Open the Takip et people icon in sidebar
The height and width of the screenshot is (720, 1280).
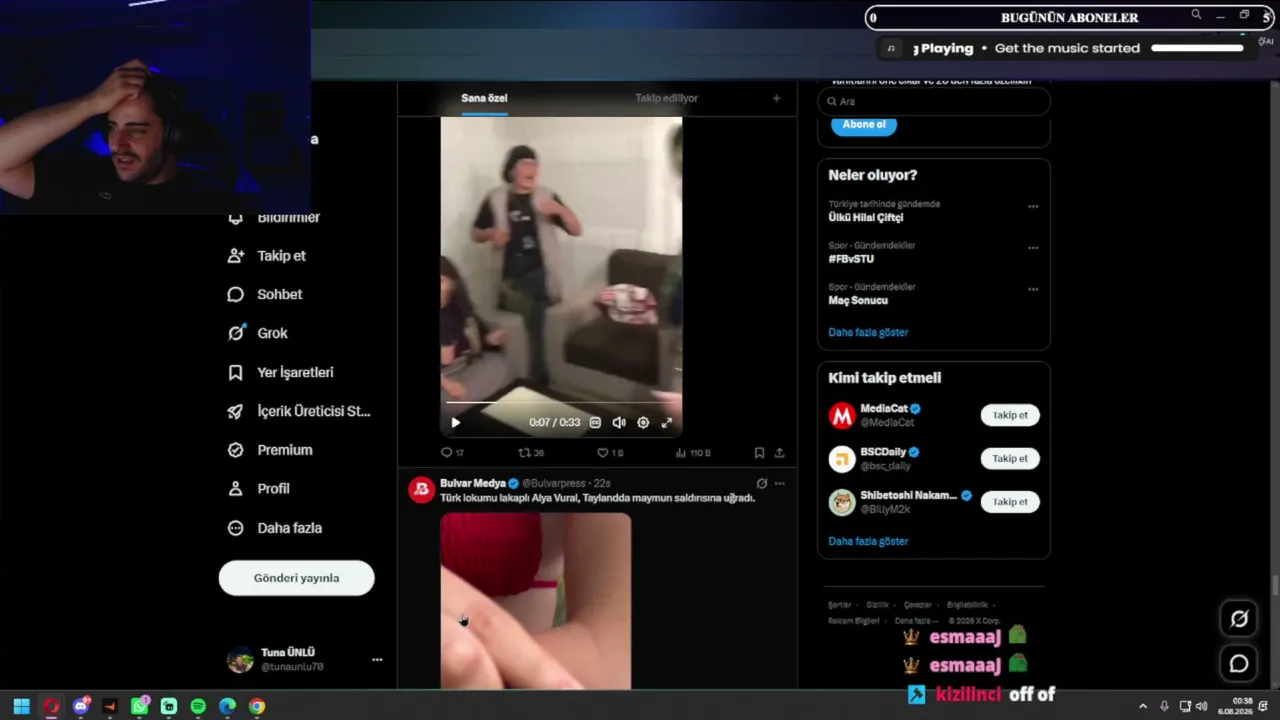pyautogui.click(x=236, y=256)
